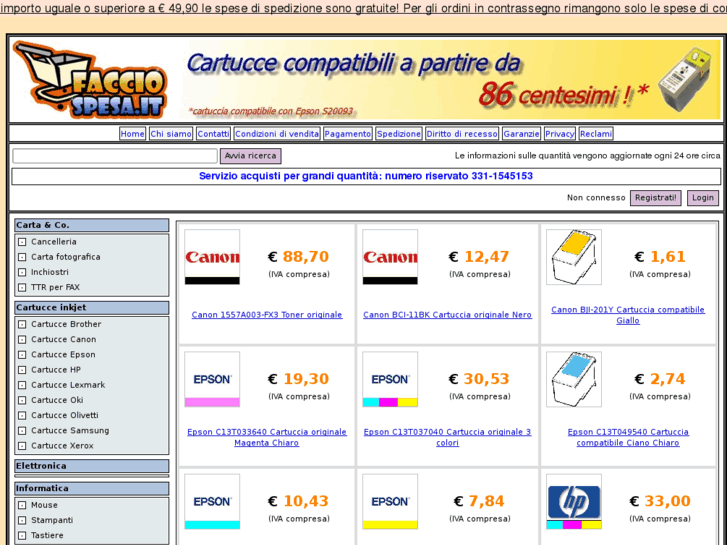Select the Elettronica section header

[x=92, y=466]
